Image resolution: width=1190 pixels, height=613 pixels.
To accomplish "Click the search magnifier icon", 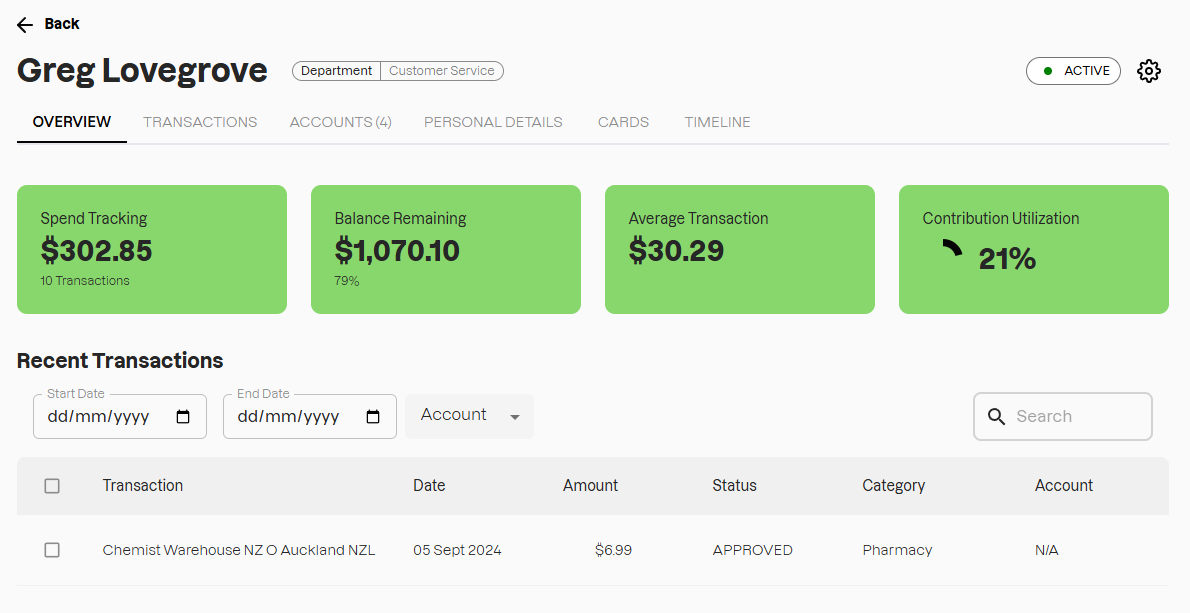I will 996,417.
